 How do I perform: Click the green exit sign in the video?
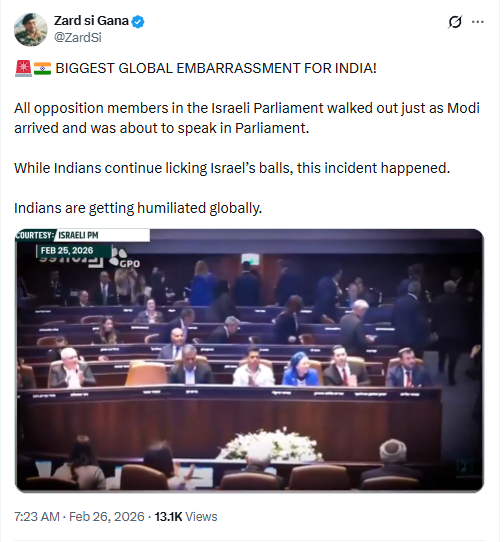pyautogui.click(x=251, y=260)
